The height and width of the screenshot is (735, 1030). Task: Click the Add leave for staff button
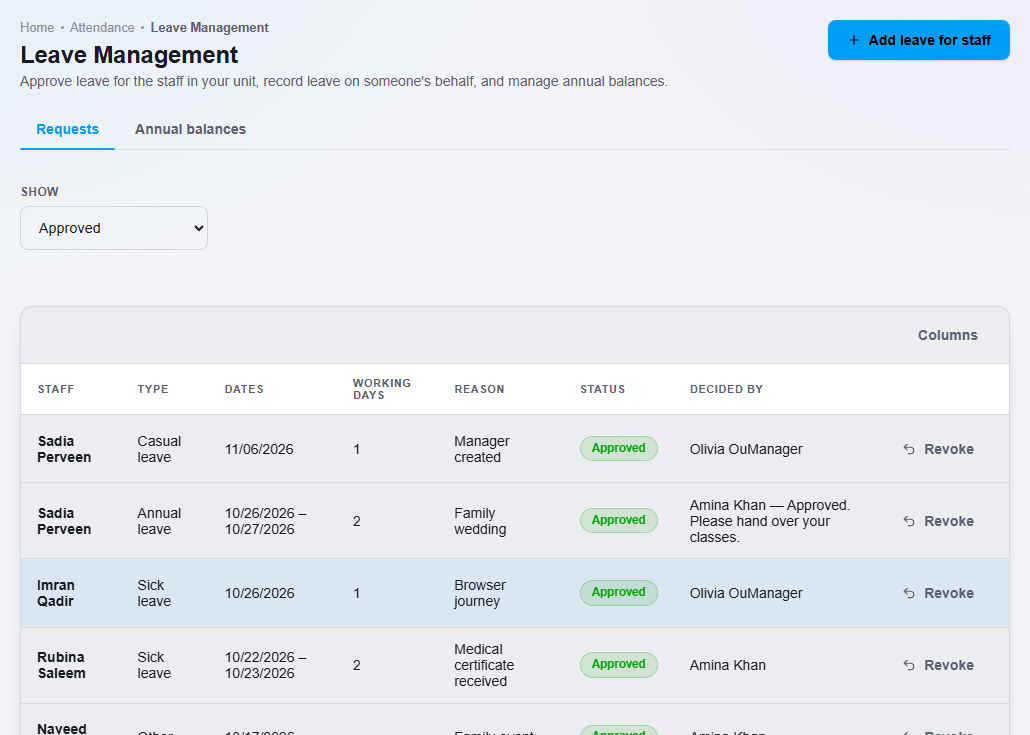918,40
